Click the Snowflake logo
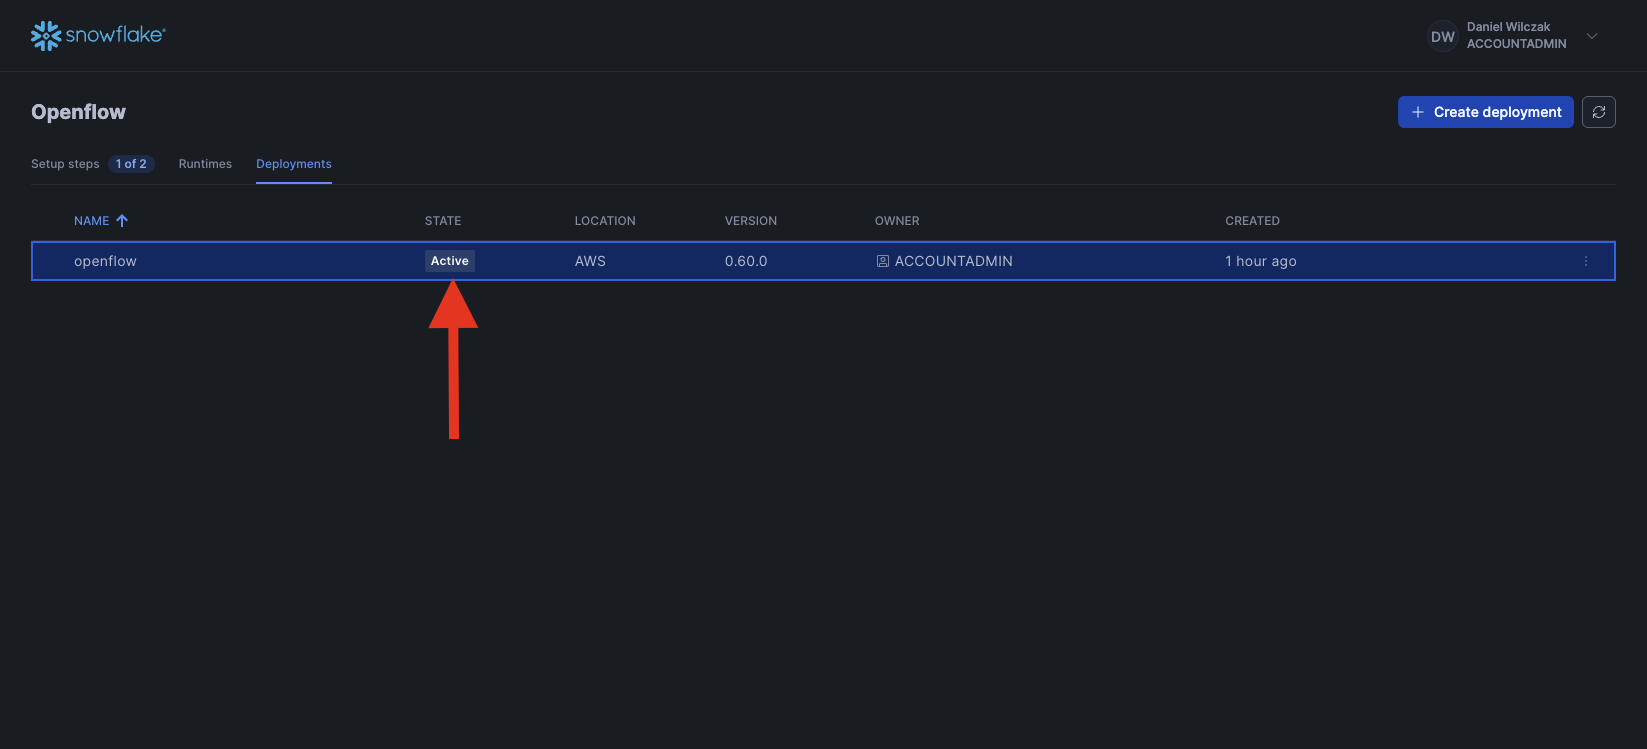The width and height of the screenshot is (1647, 749). (x=98, y=35)
